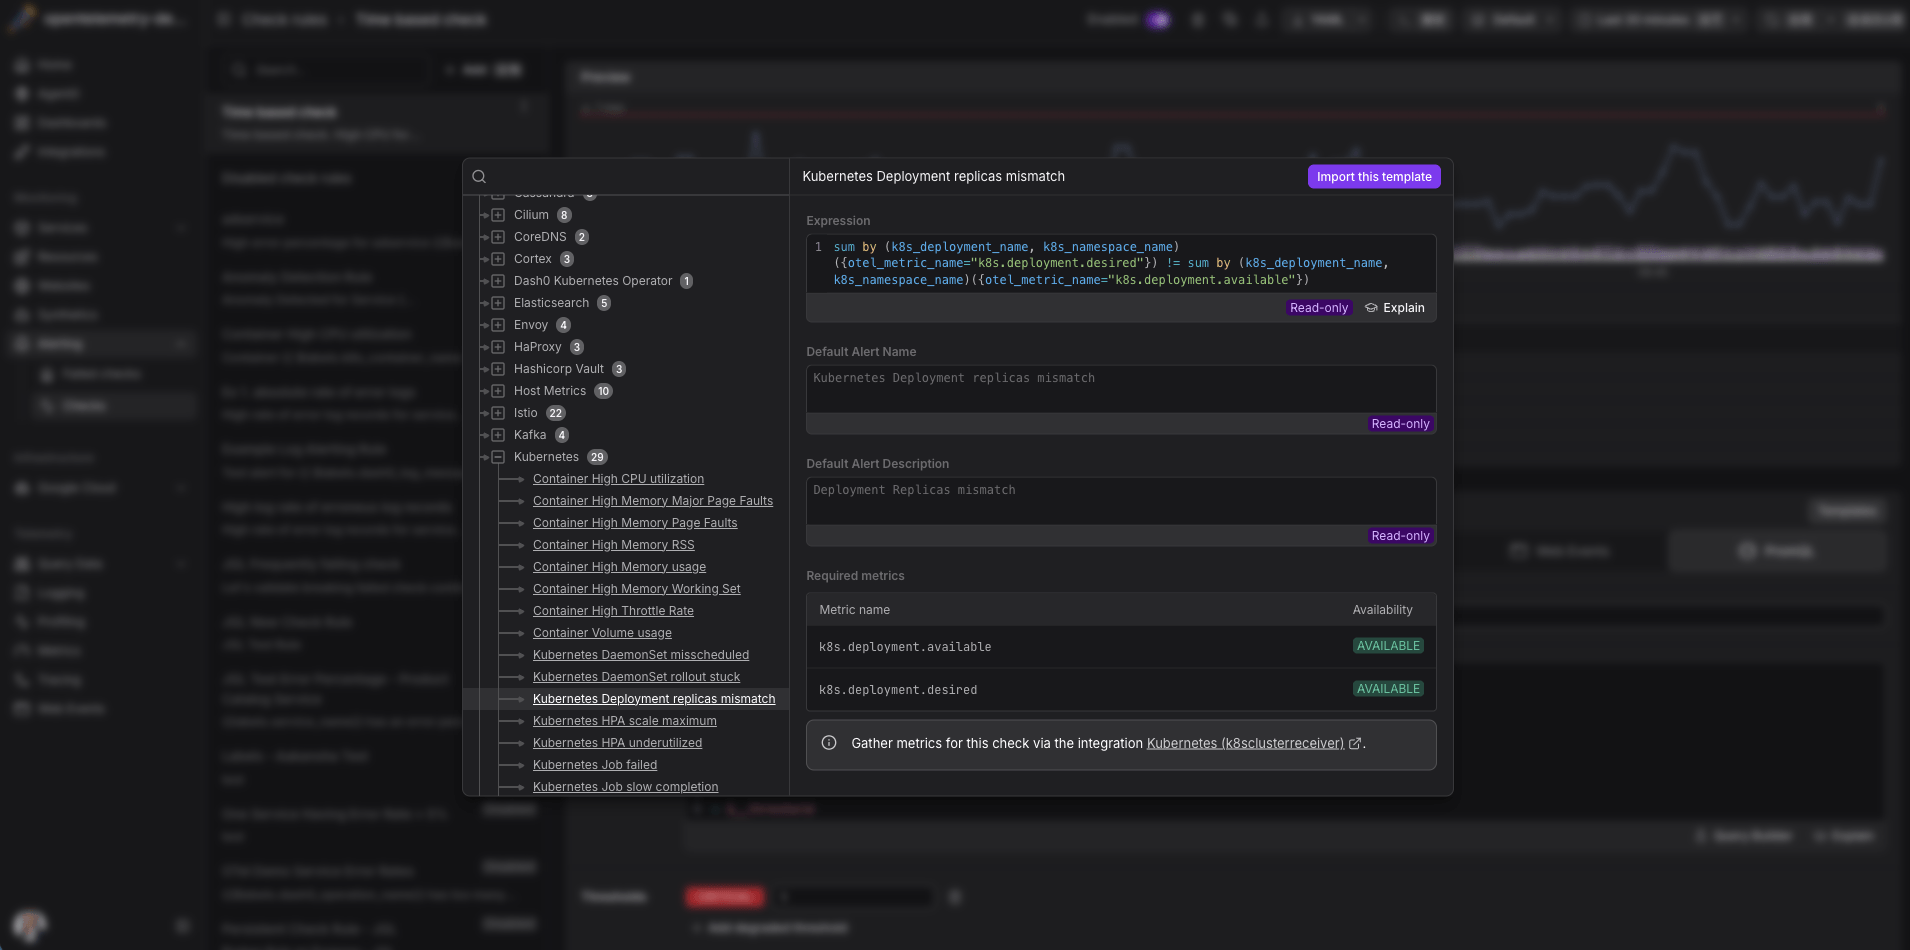Expand the HaProxy template group
This screenshot has width=1910, height=950.
[498, 347]
